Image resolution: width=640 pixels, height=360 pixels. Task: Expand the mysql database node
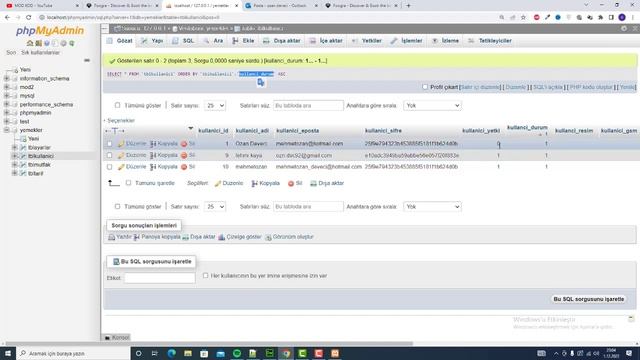pyautogui.click(x=7, y=96)
